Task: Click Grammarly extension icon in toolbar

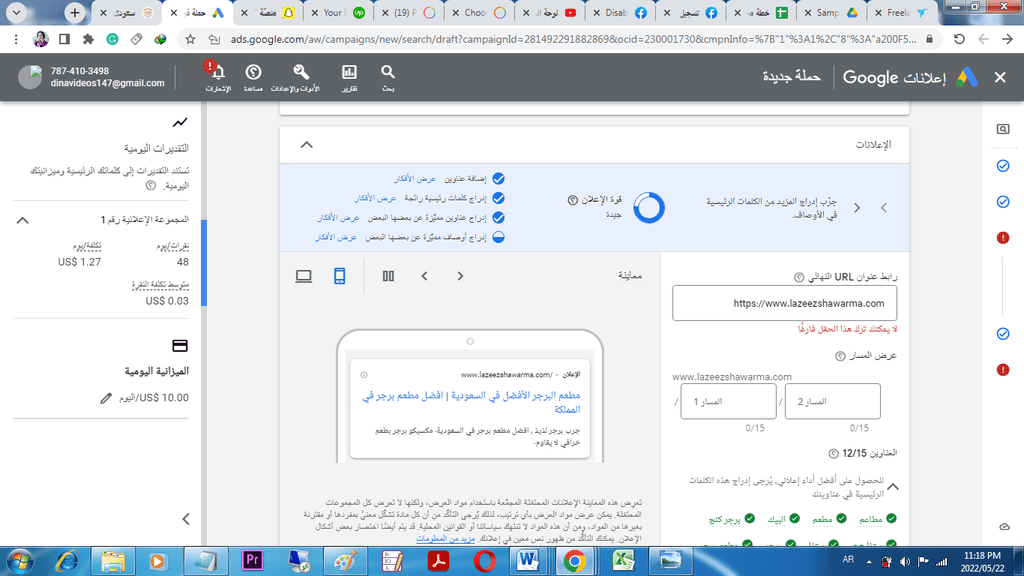Action: point(112,39)
